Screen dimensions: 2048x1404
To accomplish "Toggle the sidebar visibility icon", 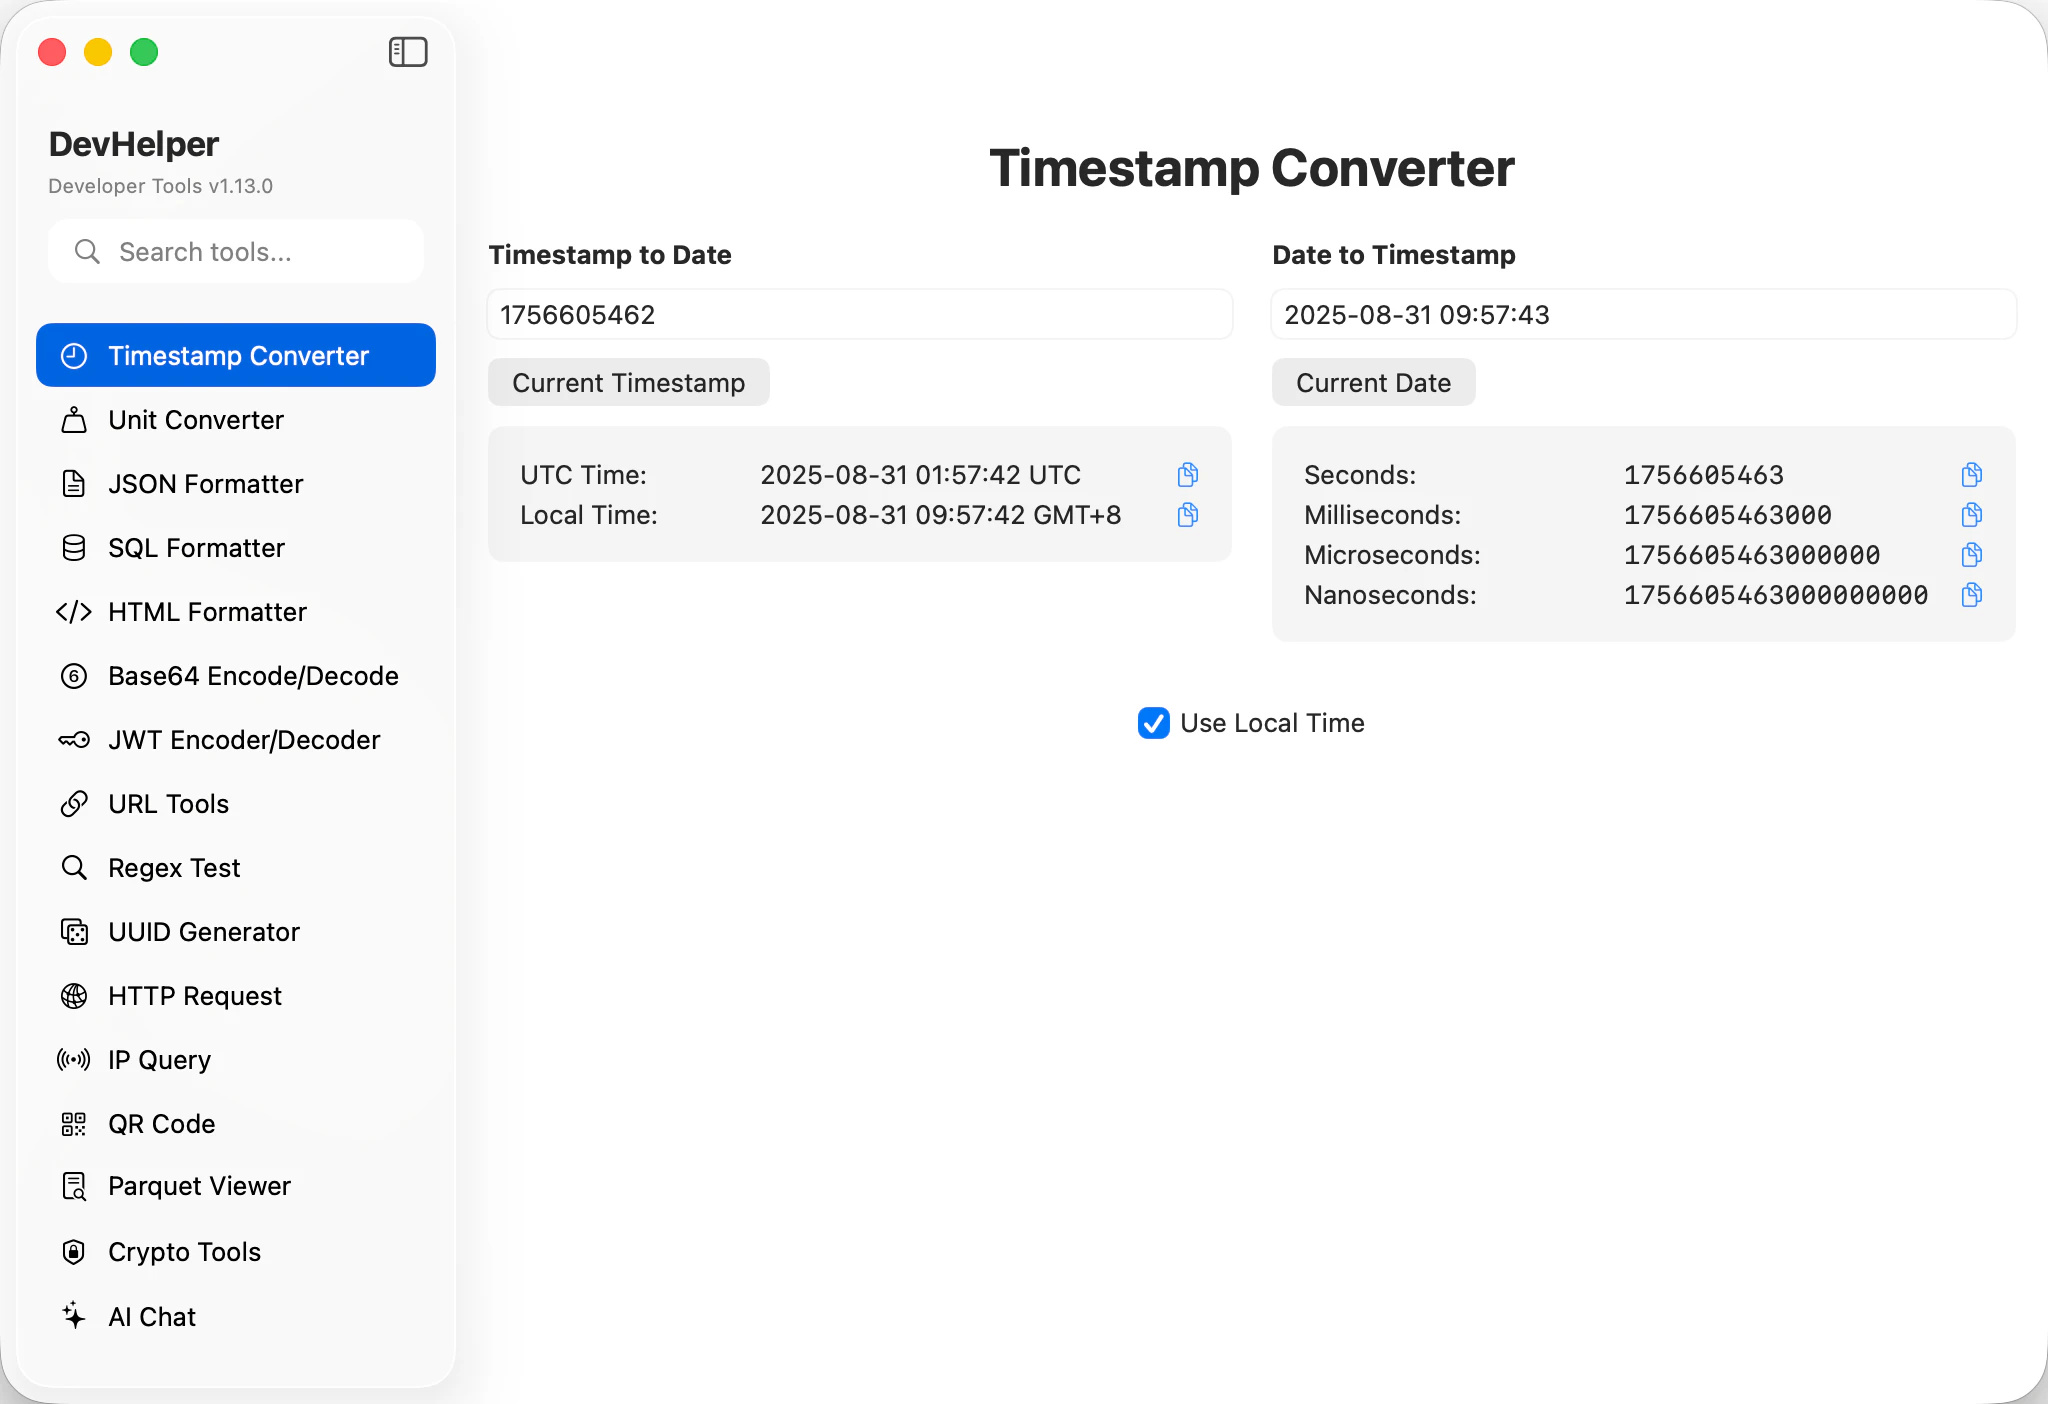I will click(408, 52).
